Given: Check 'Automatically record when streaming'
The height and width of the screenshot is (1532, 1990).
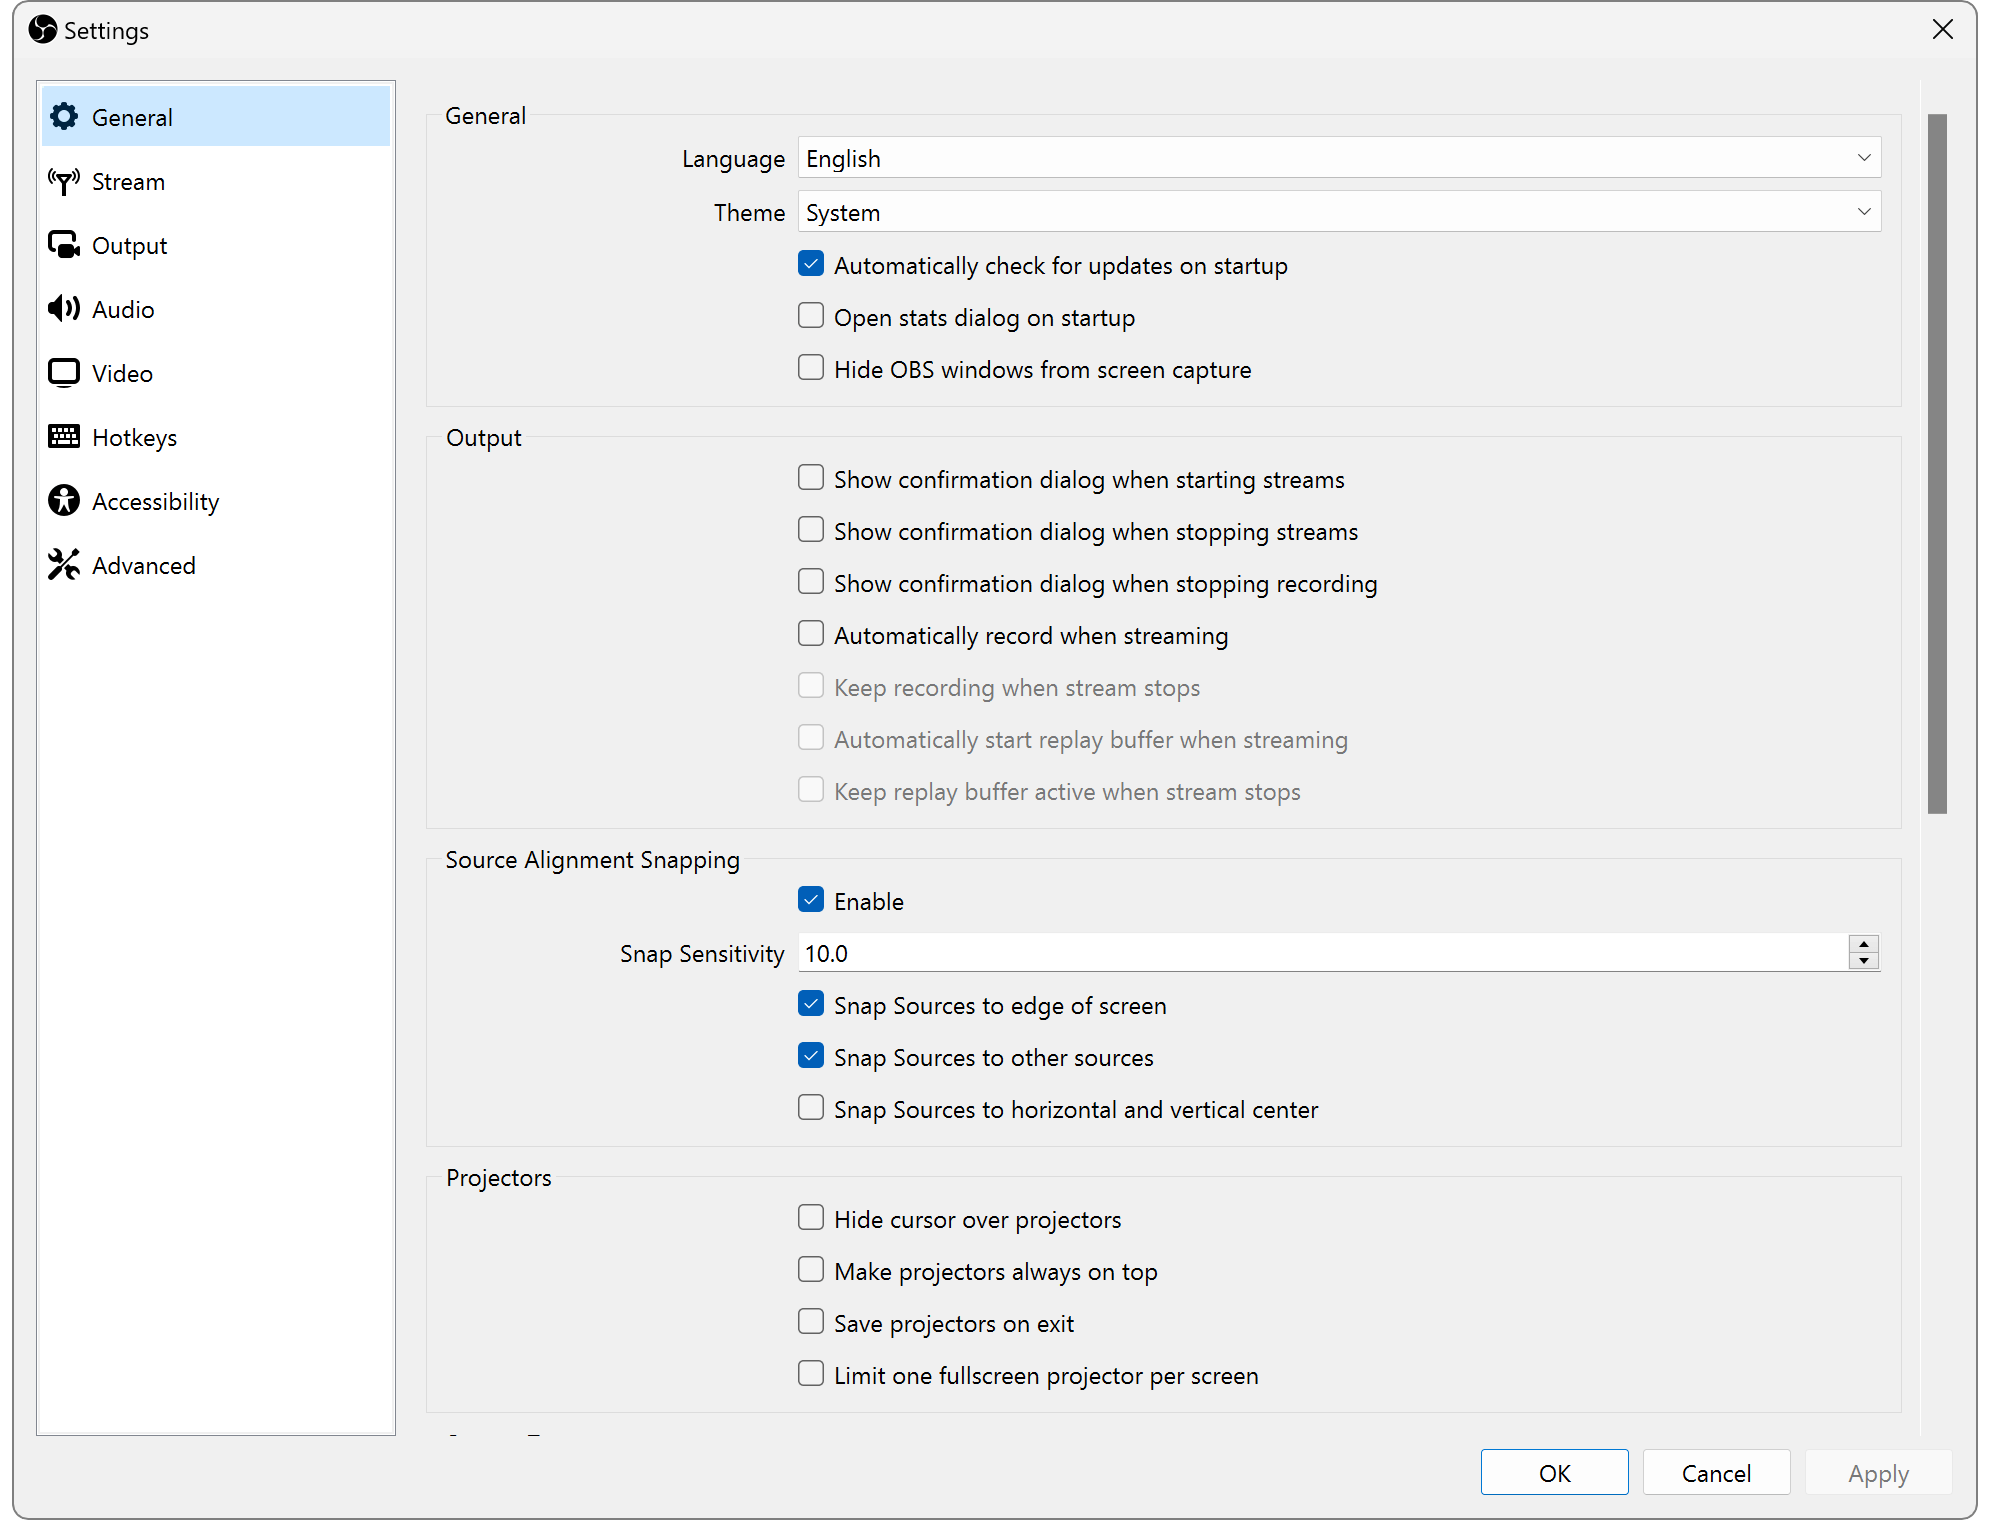Looking at the screenshot, I should click(810, 633).
